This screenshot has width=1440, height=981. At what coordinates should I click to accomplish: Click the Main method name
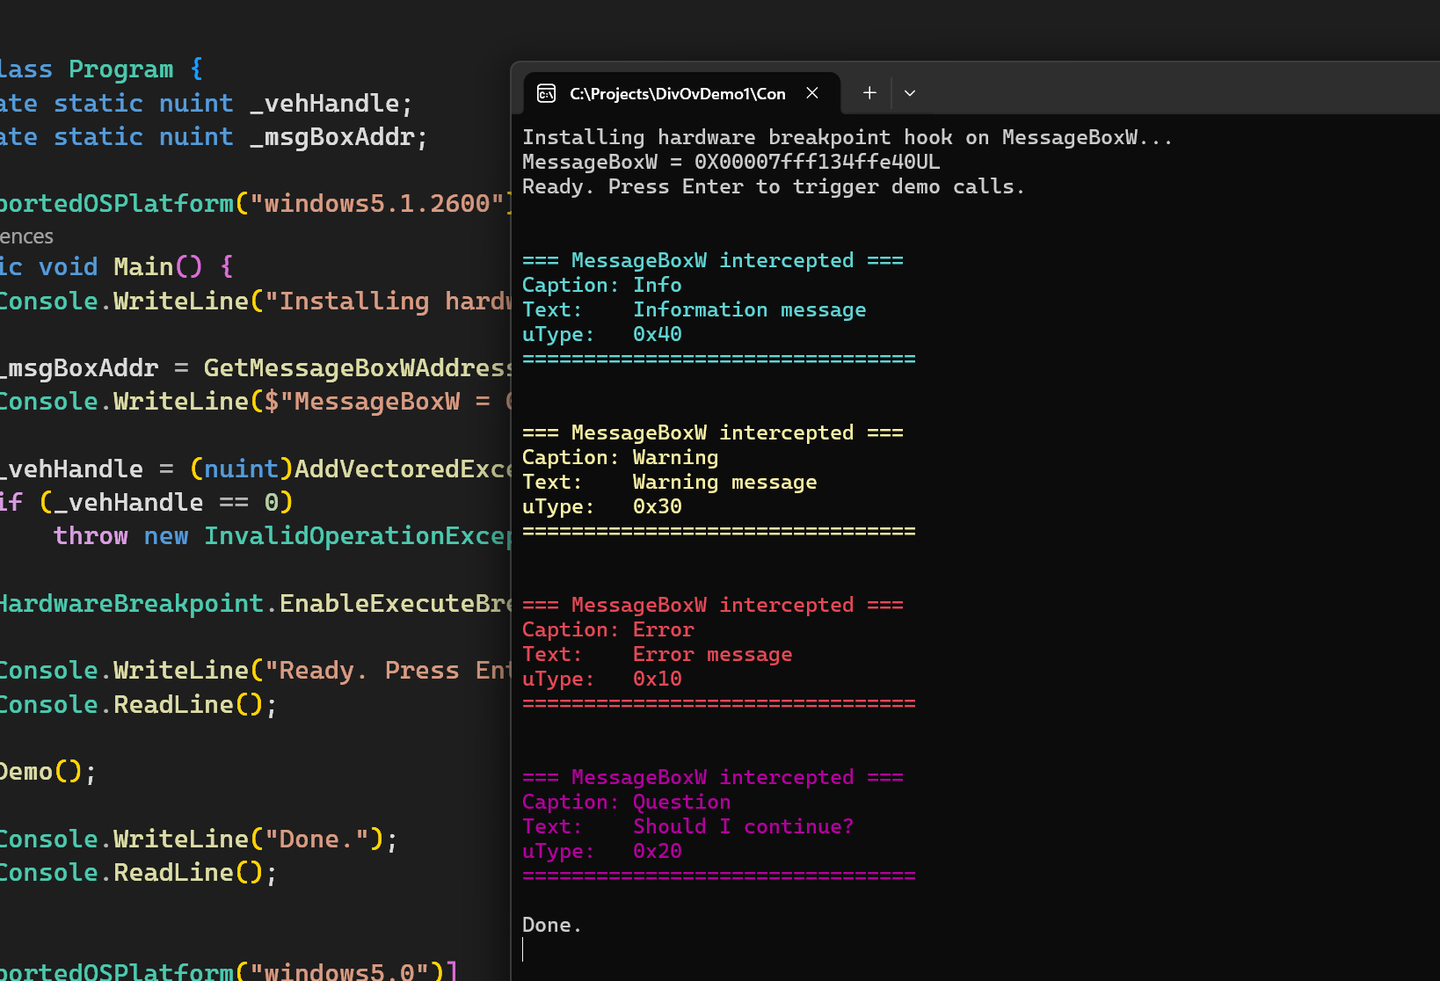[x=143, y=267]
